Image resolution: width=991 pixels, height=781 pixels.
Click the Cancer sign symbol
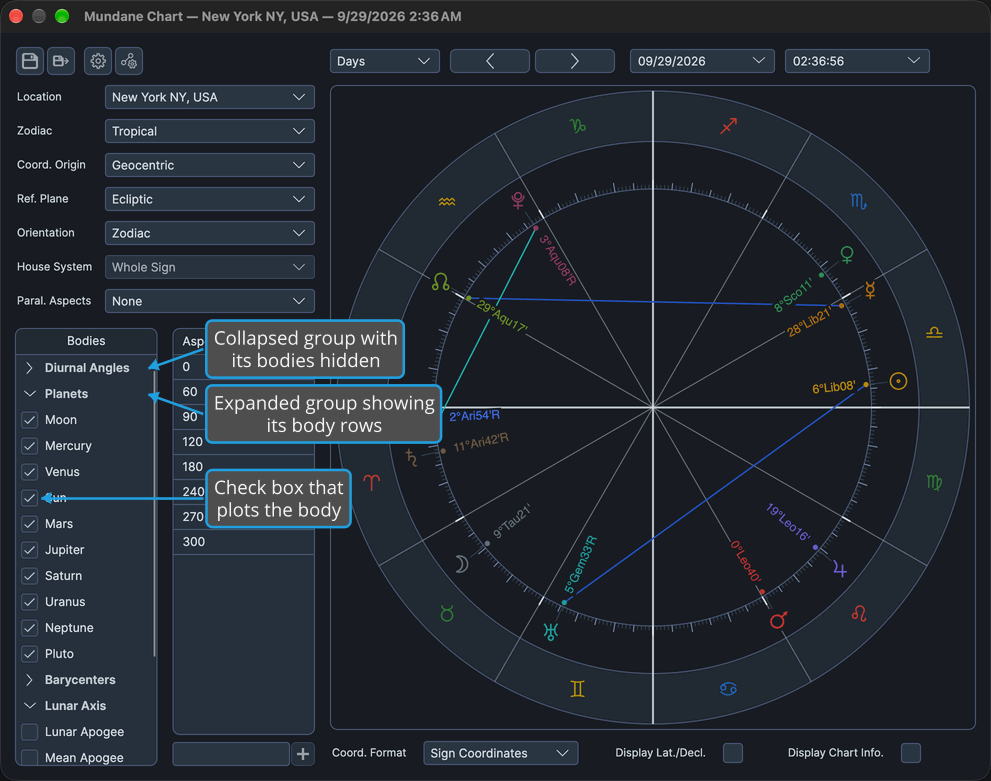[728, 689]
